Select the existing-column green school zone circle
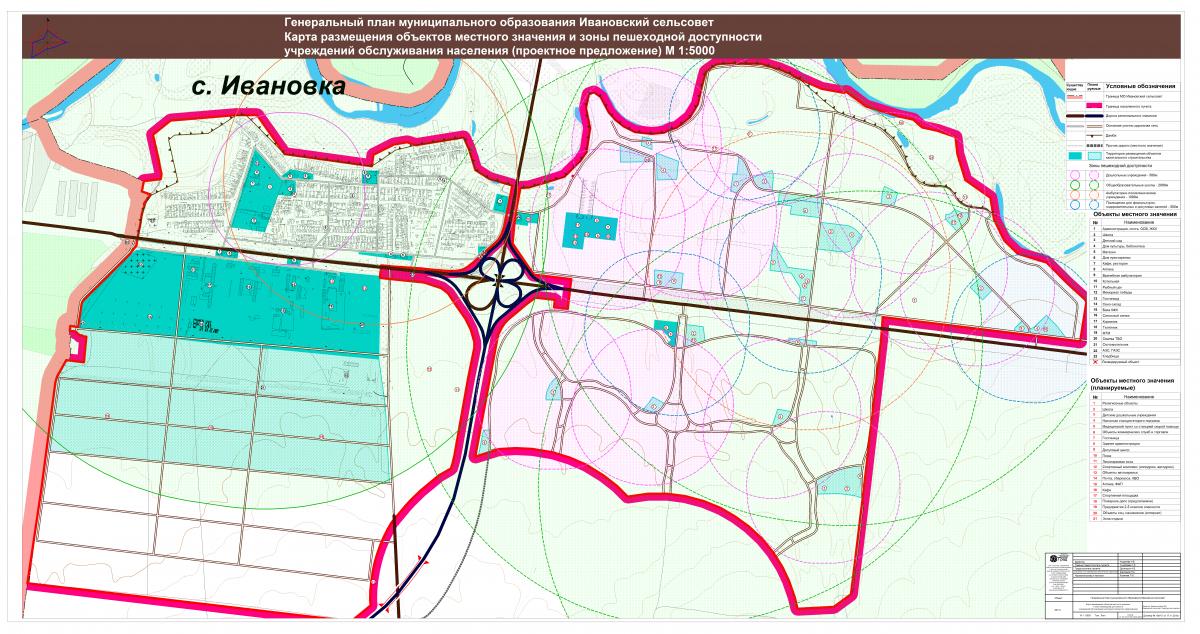Screen dimensions: 1200x634 pos(1073,185)
